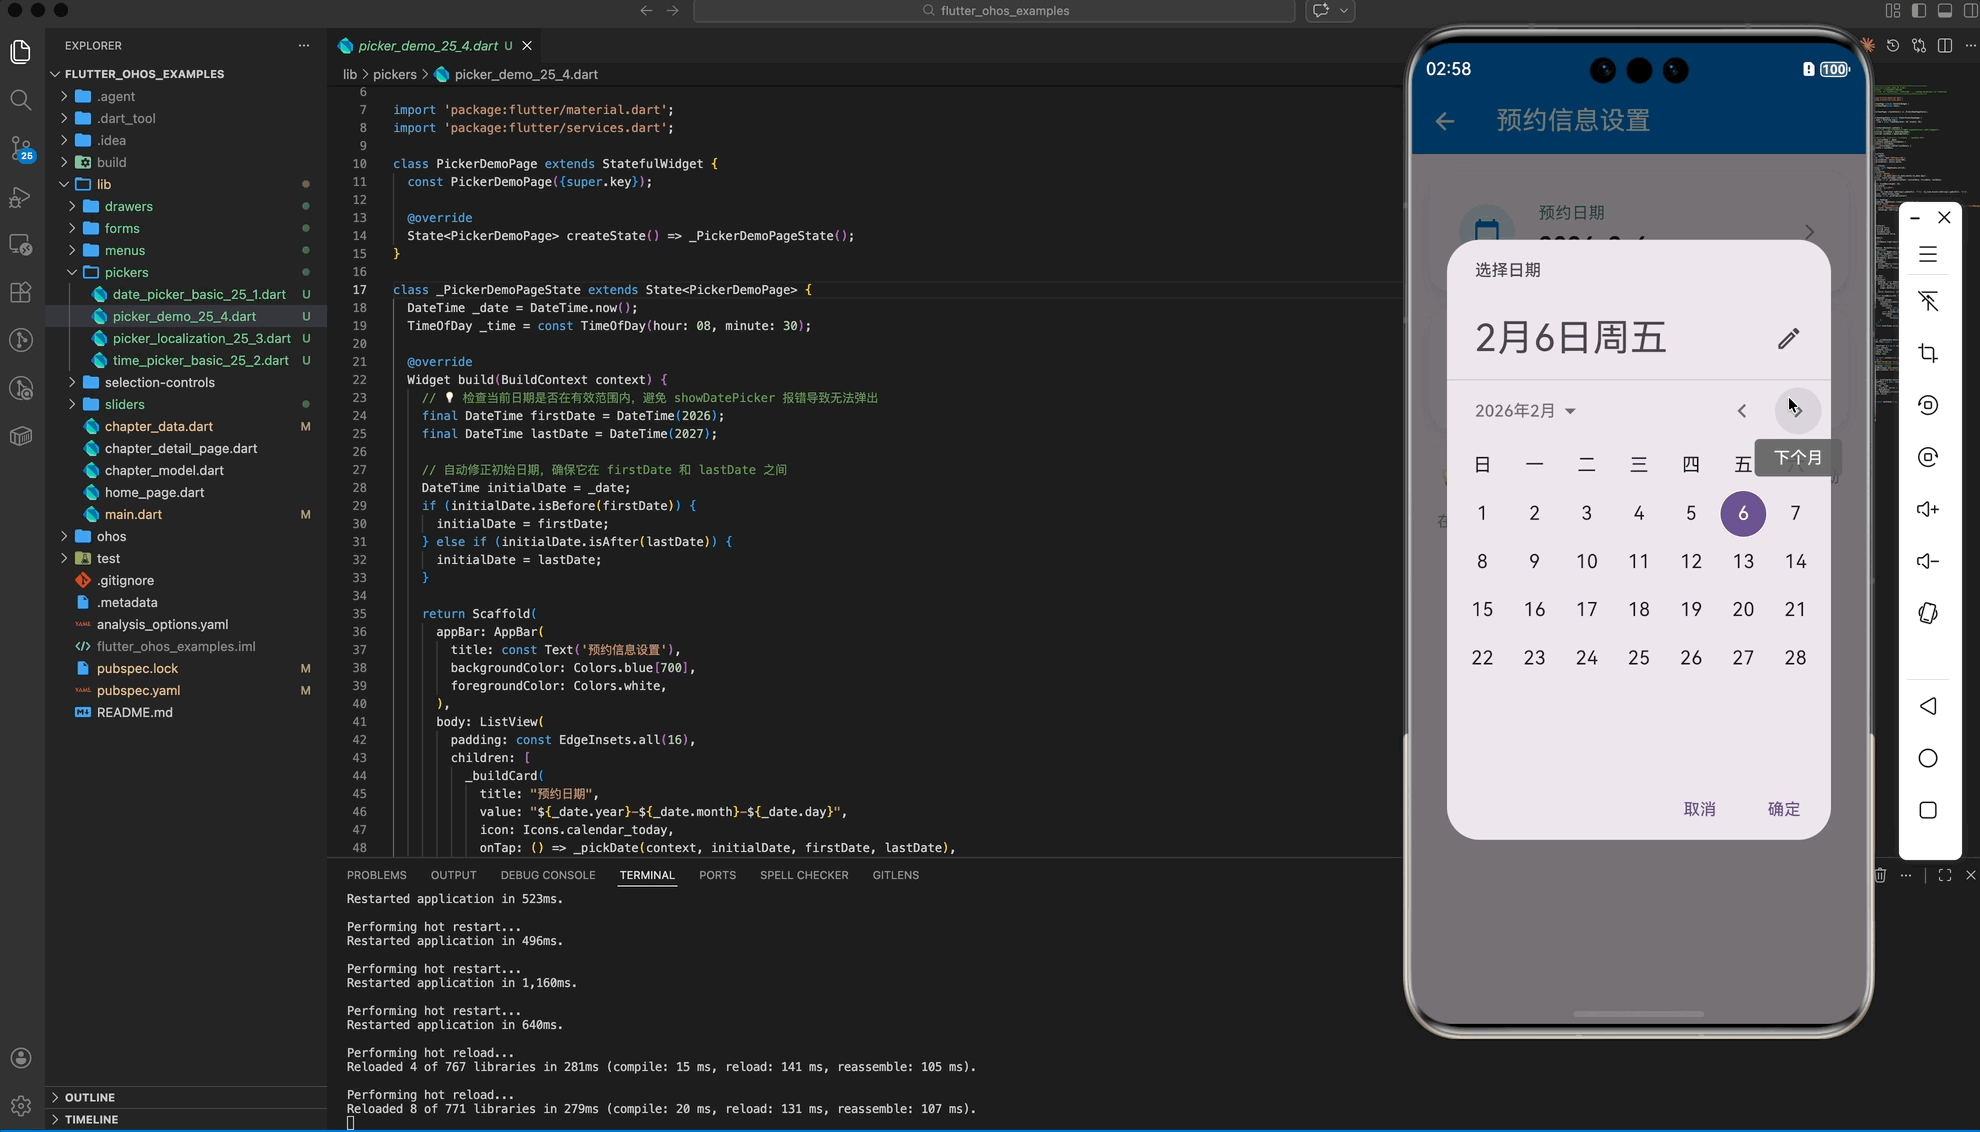Open the Source Control view icon

click(x=21, y=148)
